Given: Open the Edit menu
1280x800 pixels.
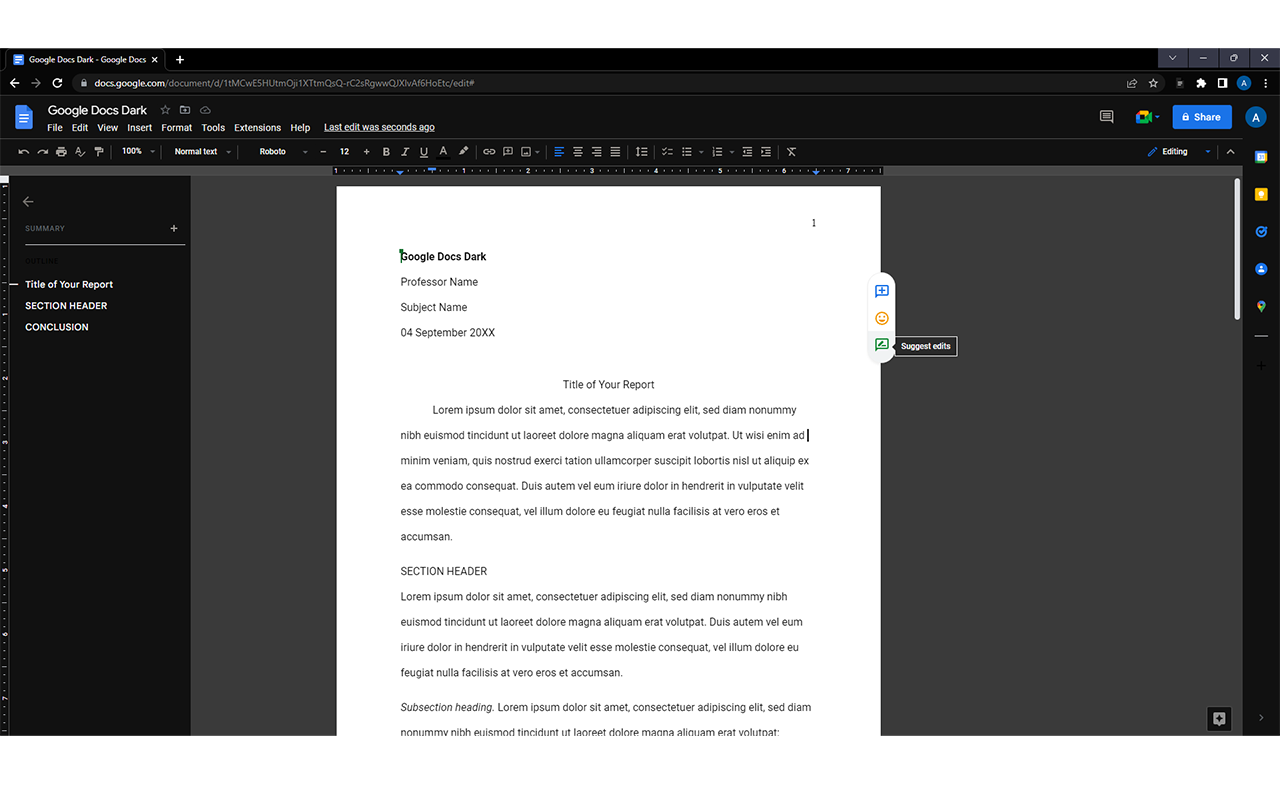Looking at the screenshot, I should [80, 128].
